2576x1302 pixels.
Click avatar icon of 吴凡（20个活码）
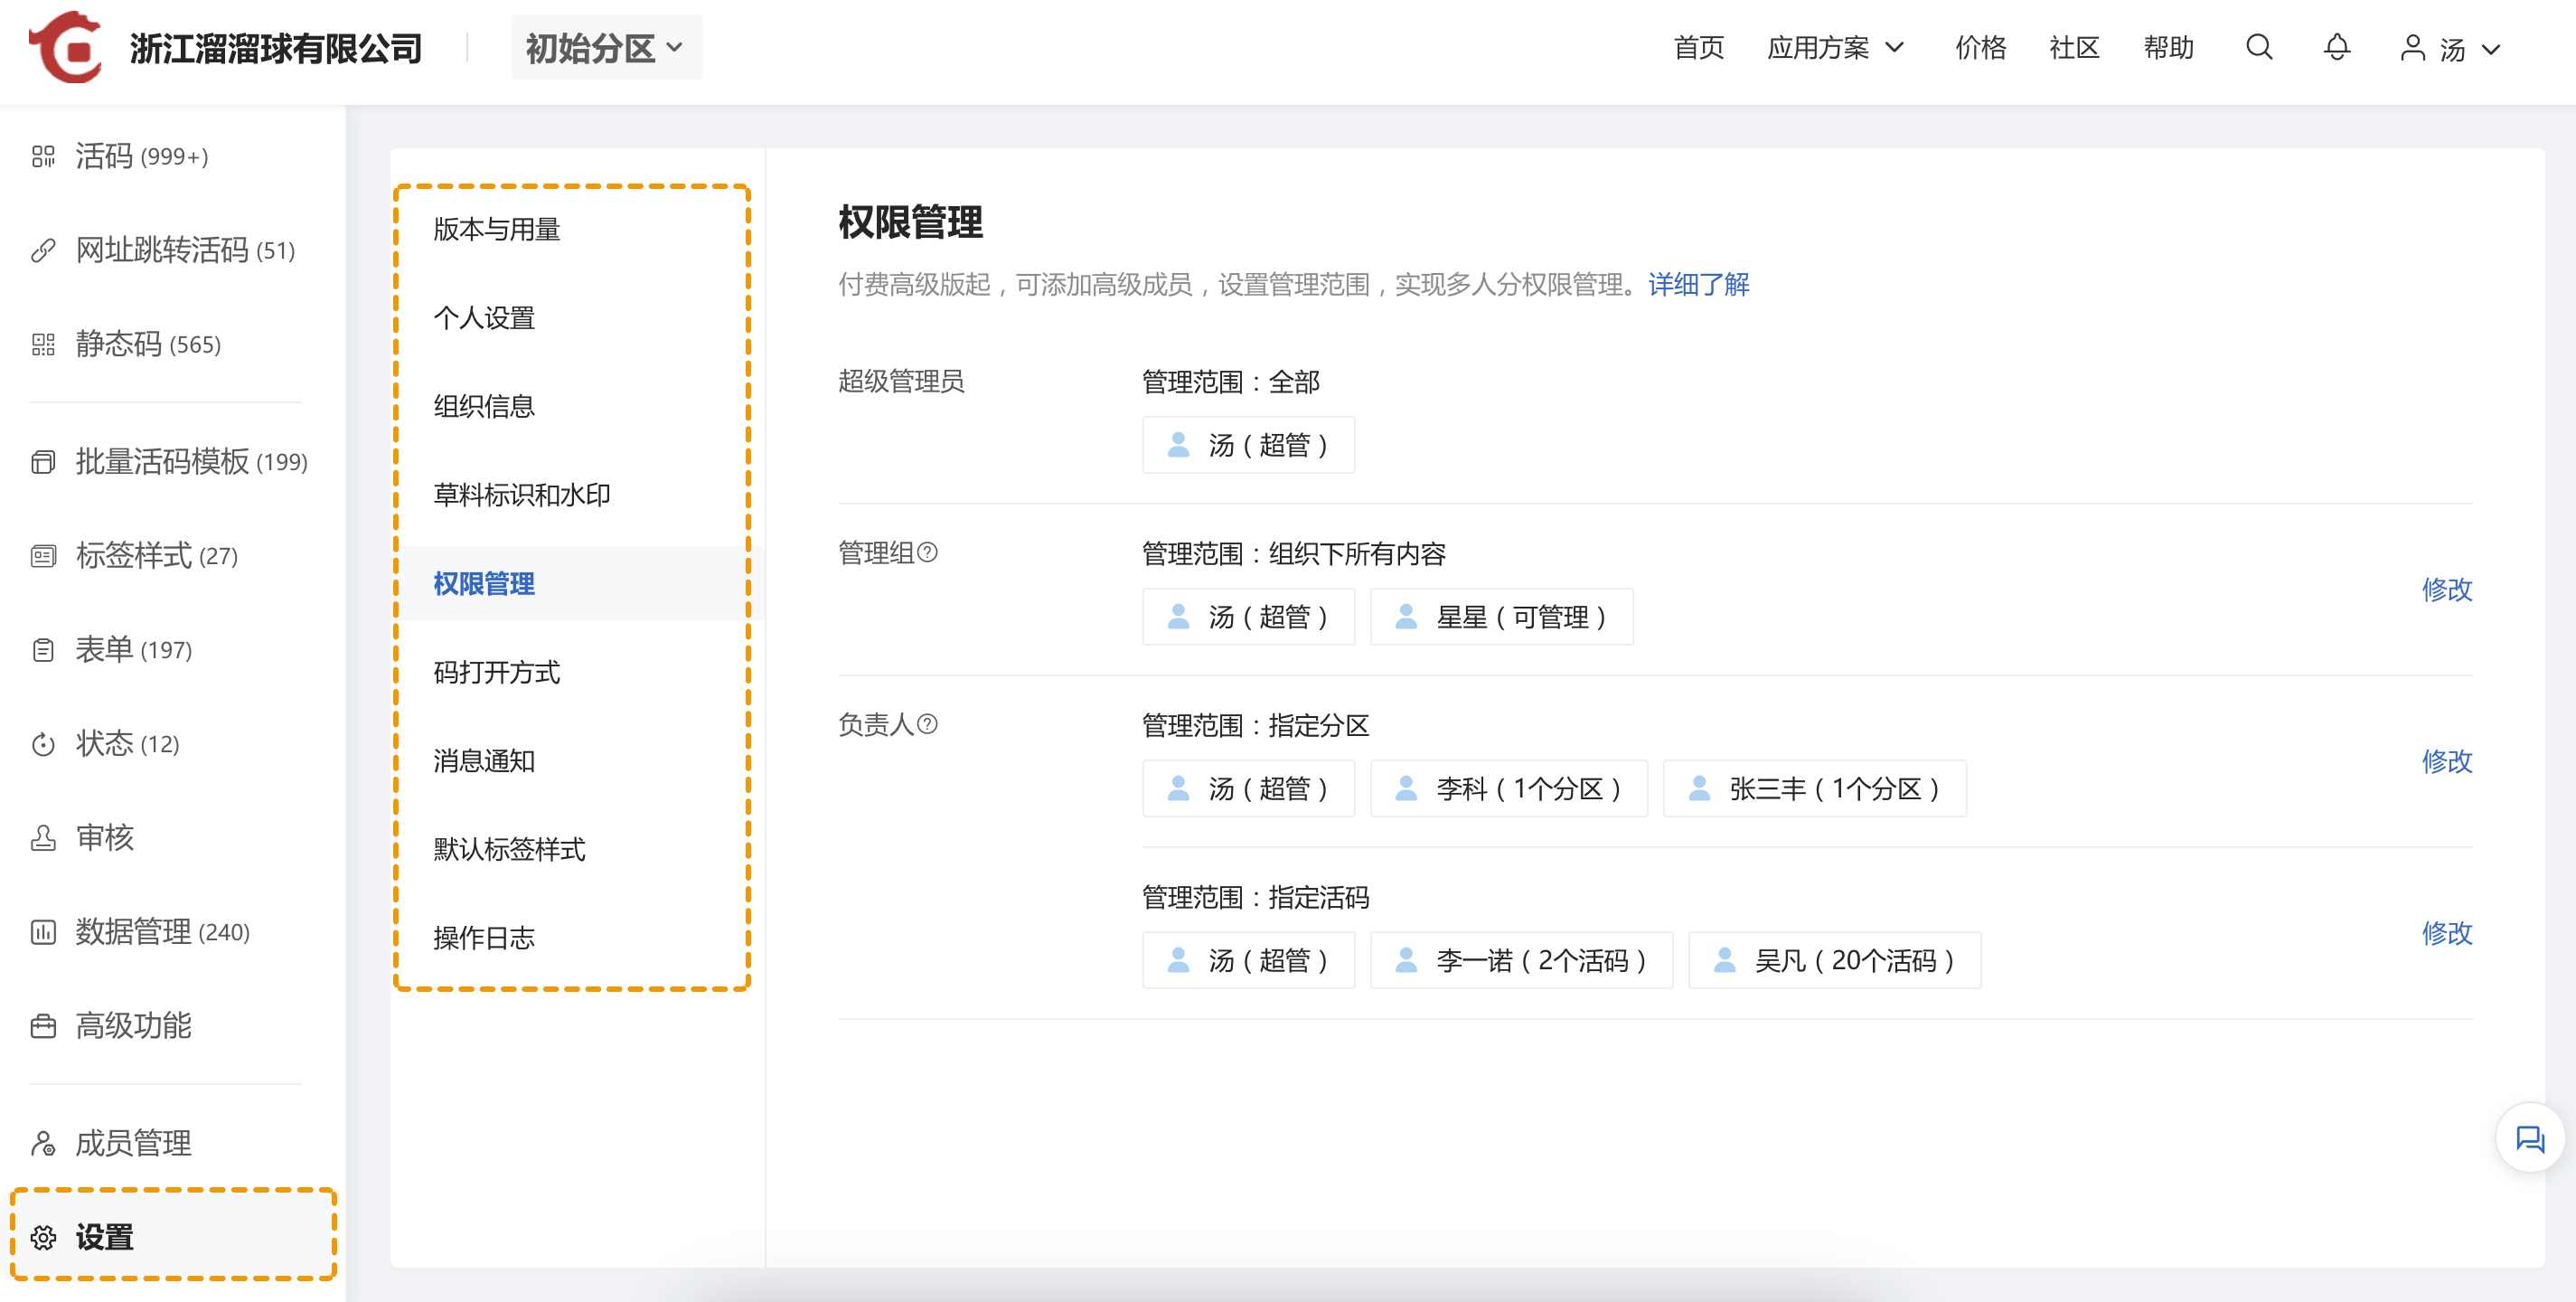[1724, 960]
